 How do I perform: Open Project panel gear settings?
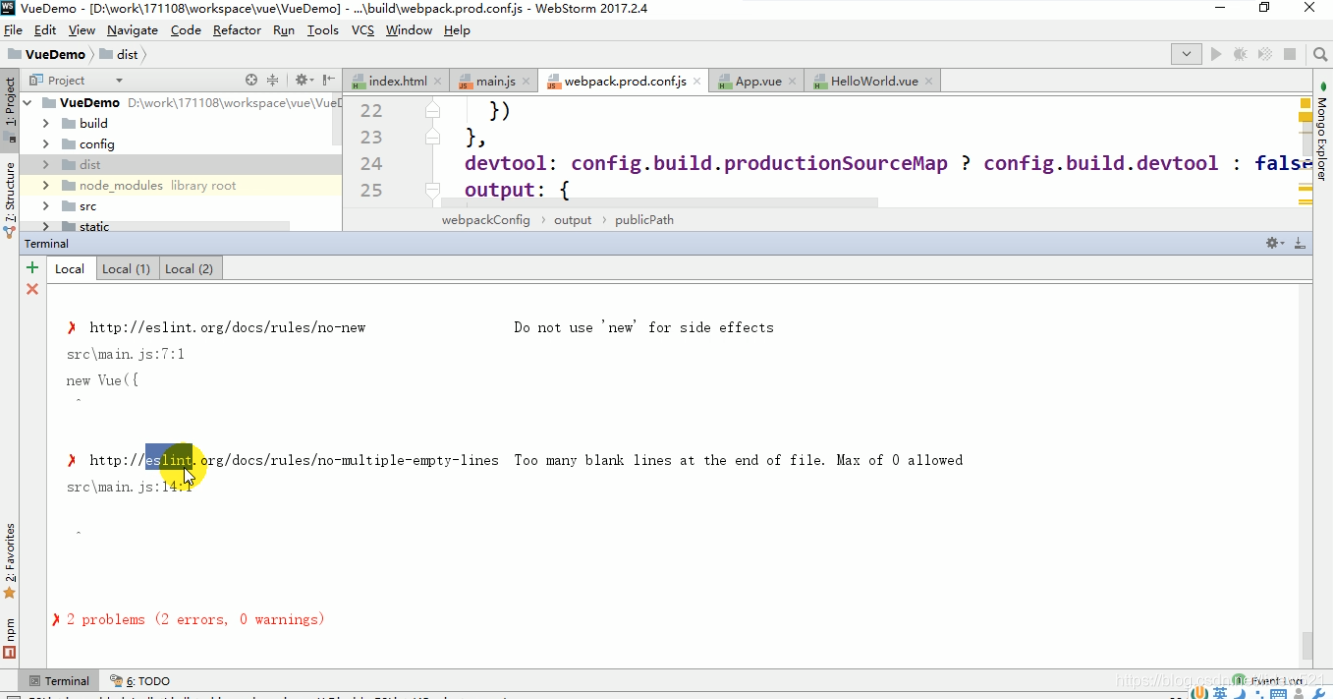click(x=303, y=80)
